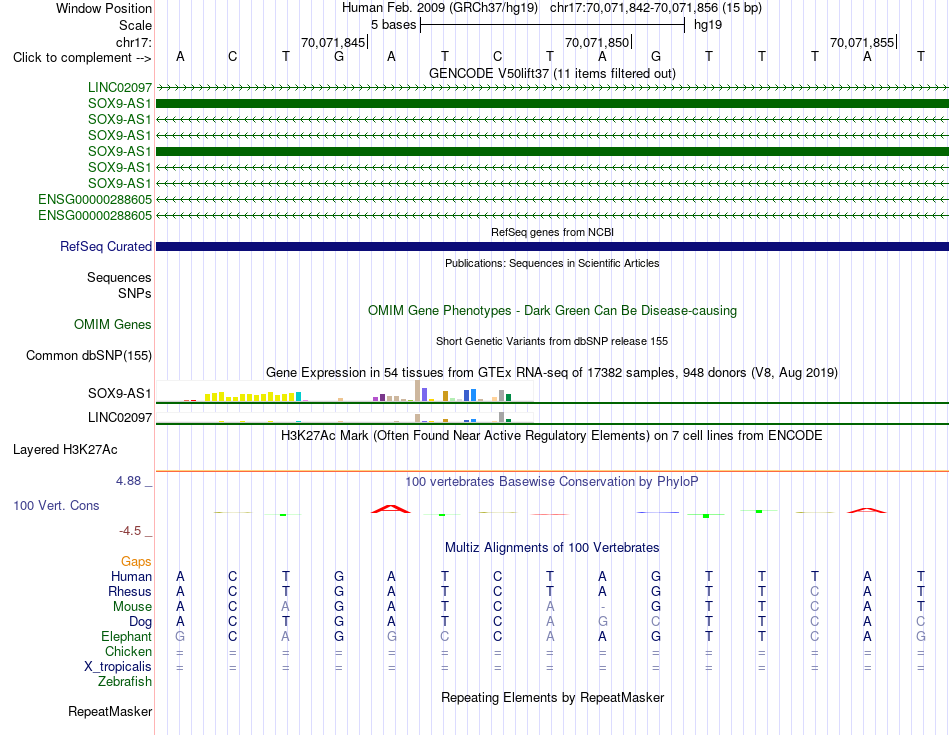Click the Mouse alignment row label

click(133, 607)
